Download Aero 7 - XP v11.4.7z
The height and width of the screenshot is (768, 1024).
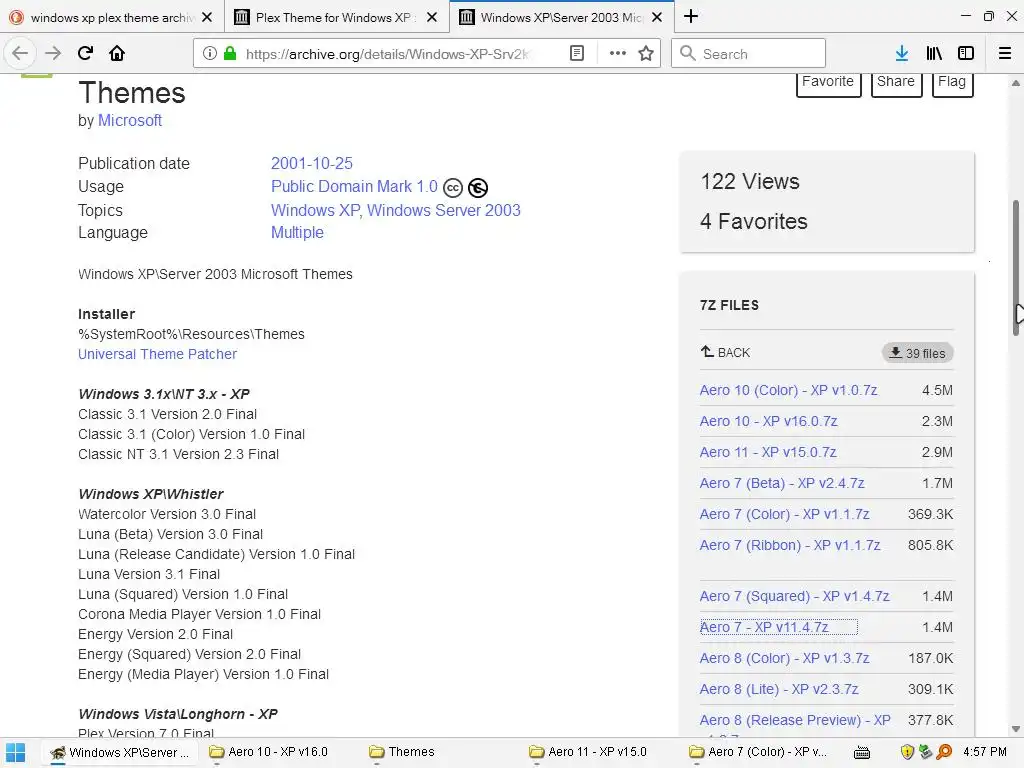pos(764,627)
